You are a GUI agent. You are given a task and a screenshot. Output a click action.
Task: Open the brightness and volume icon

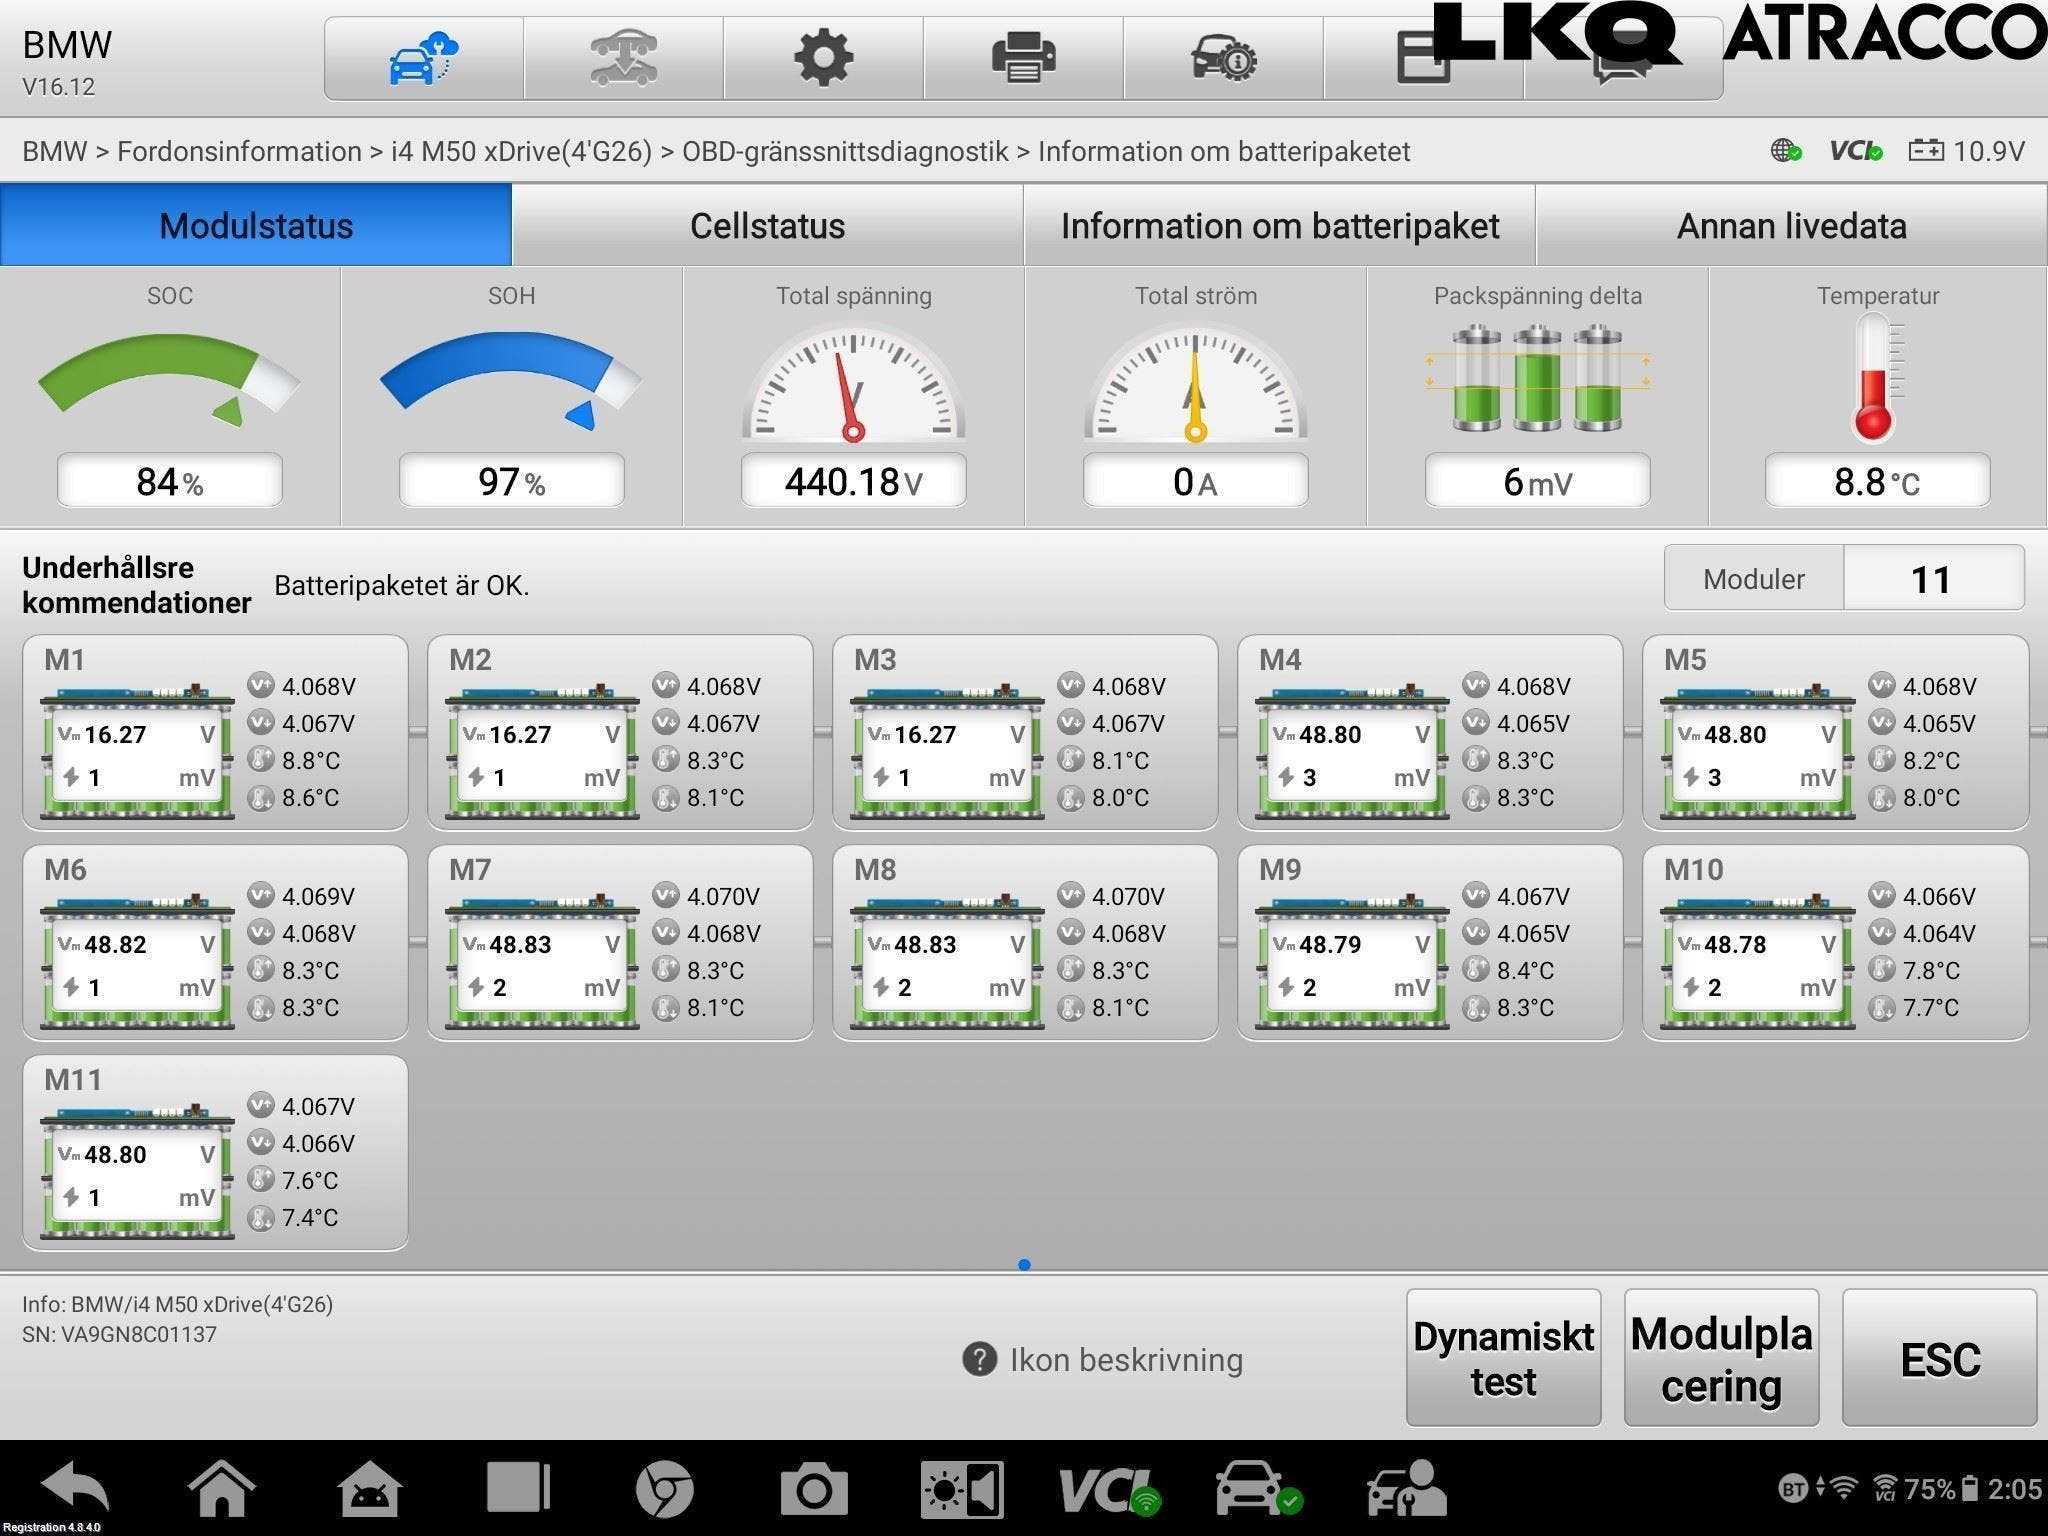(962, 1489)
